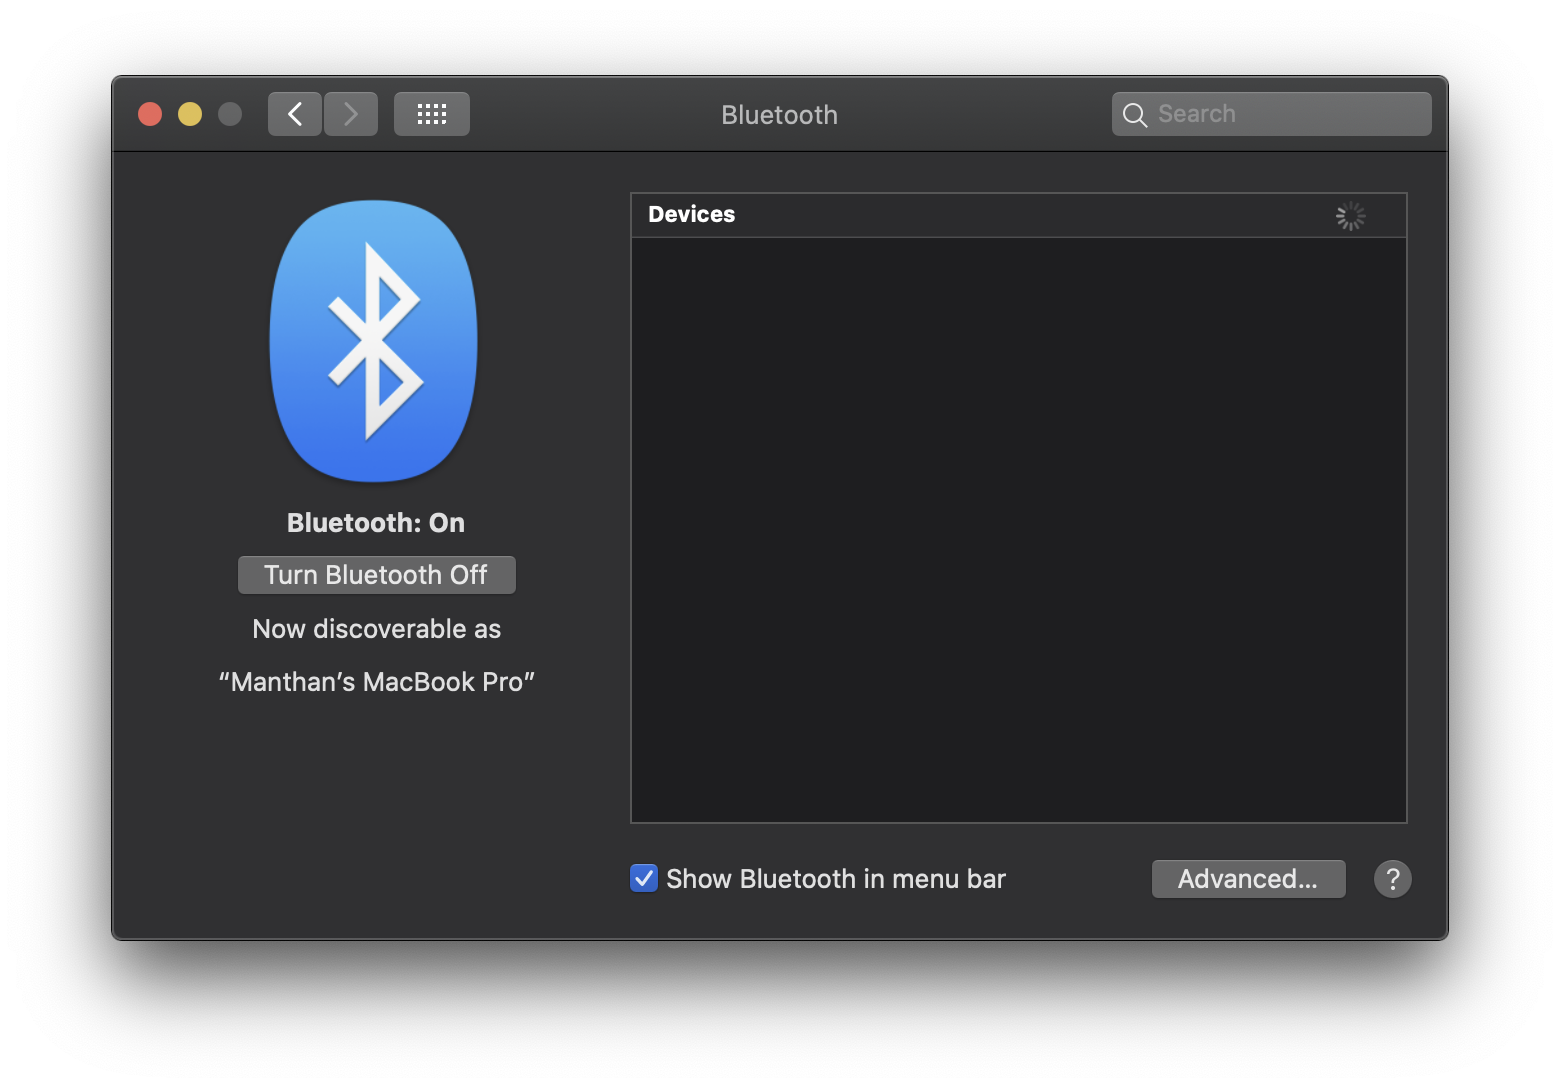1560x1088 pixels.
Task: Open the Show All preferences grid icon
Action: [x=431, y=113]
